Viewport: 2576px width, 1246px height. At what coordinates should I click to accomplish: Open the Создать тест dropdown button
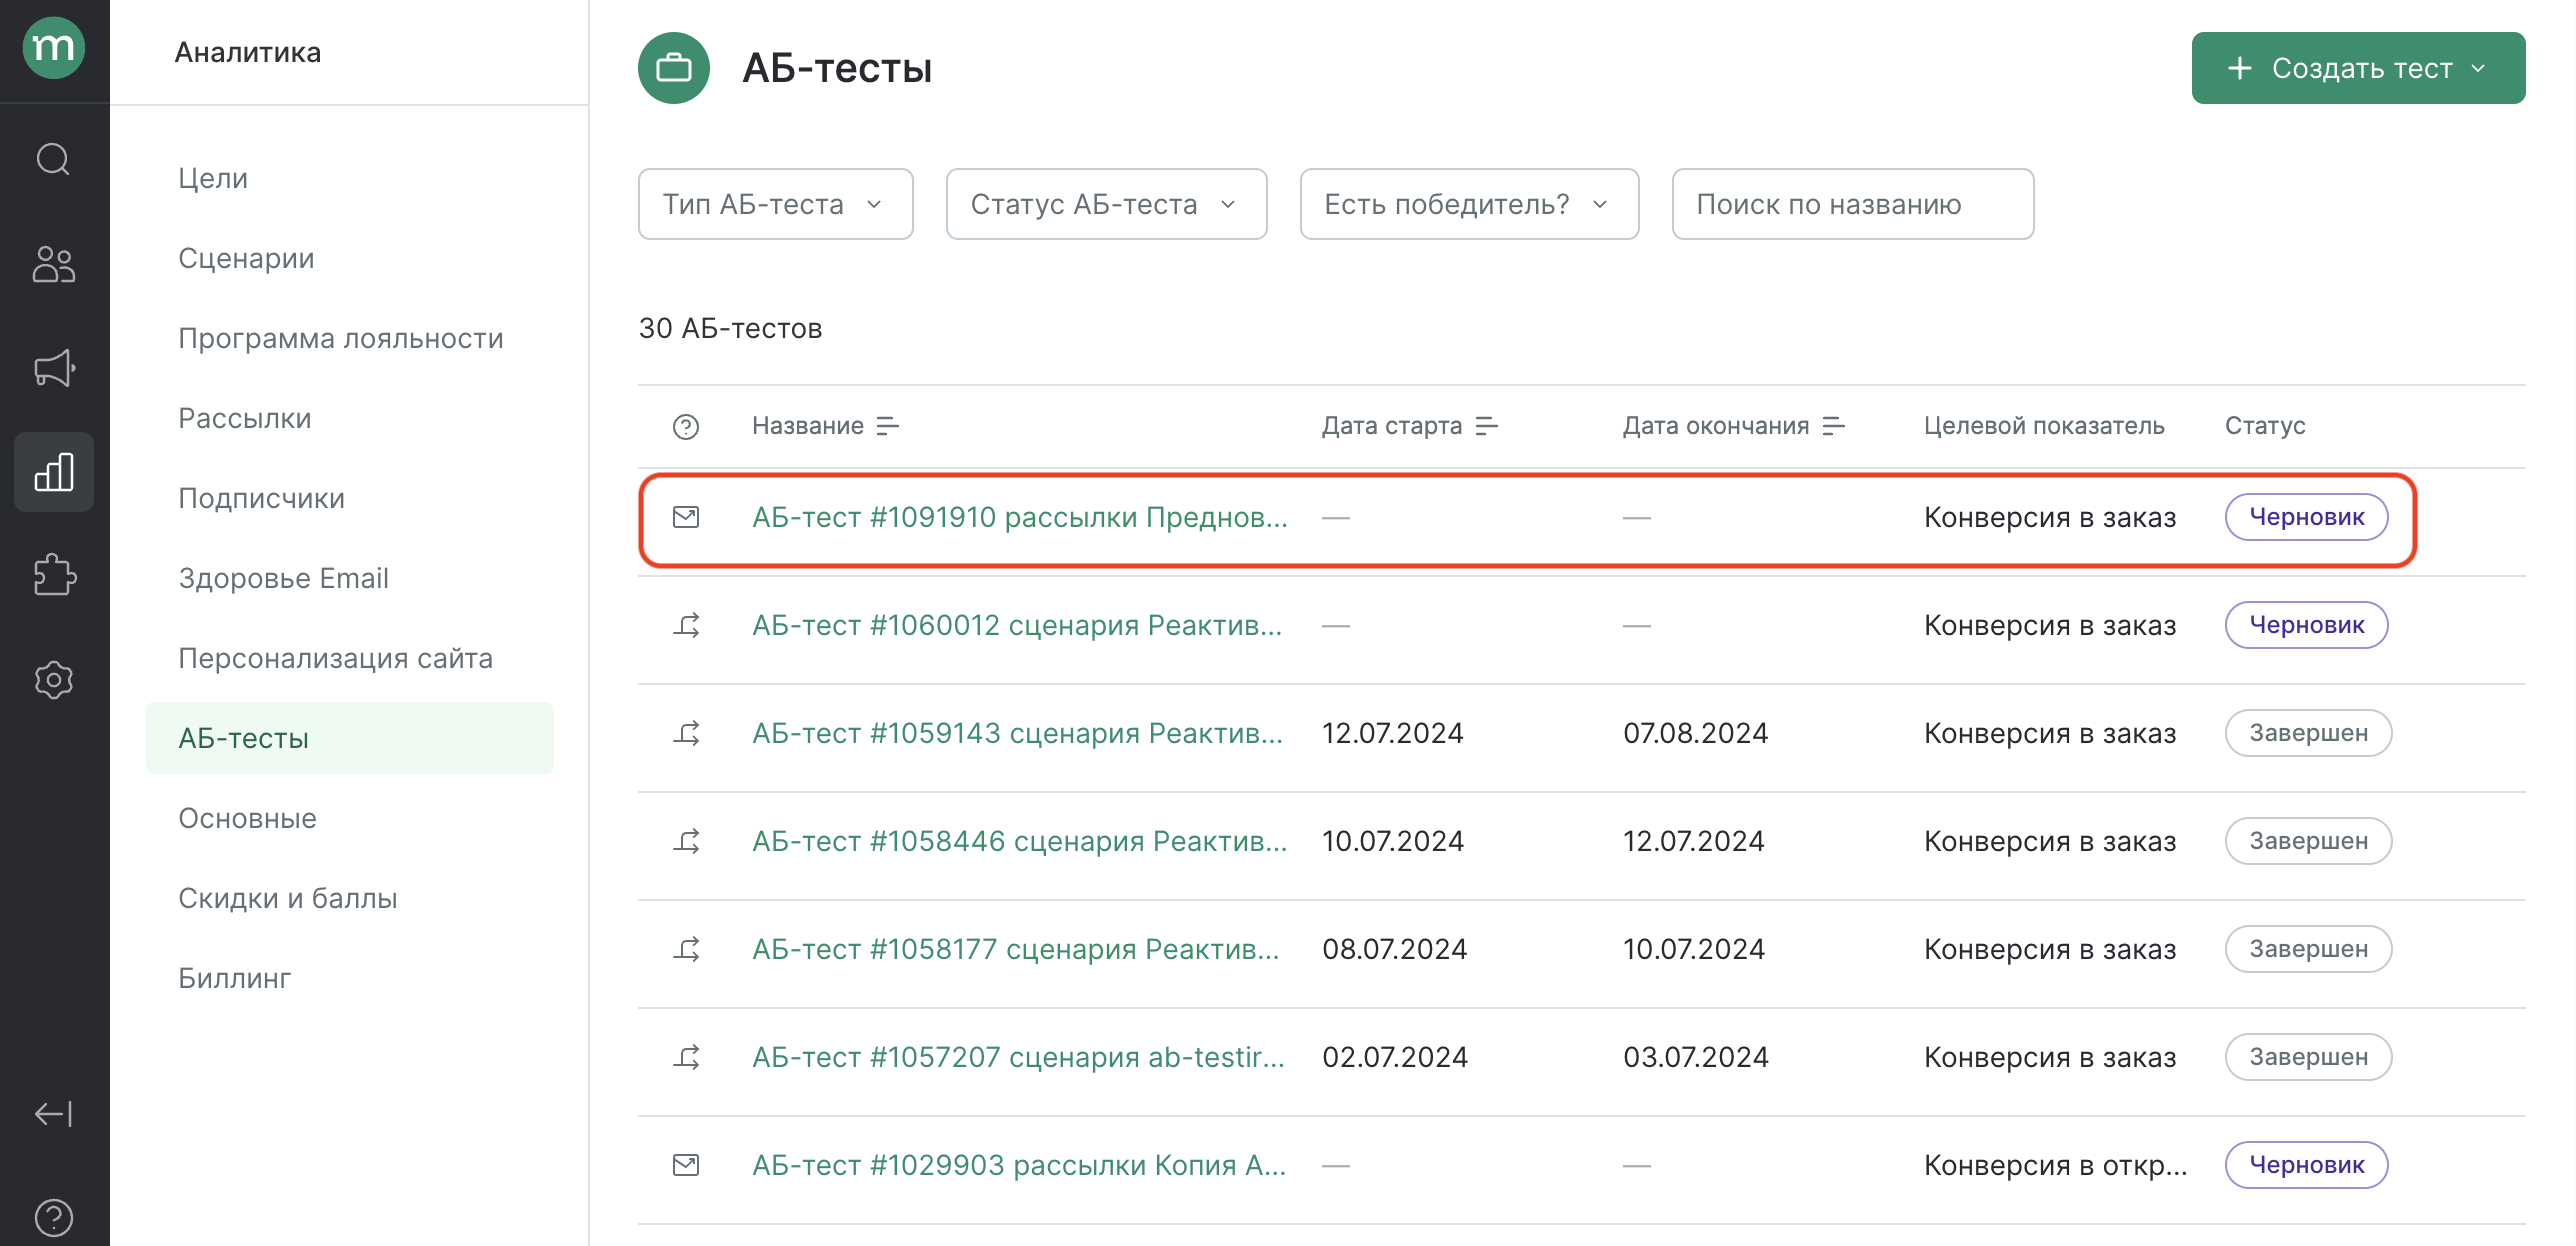(x=2359, y=68)
